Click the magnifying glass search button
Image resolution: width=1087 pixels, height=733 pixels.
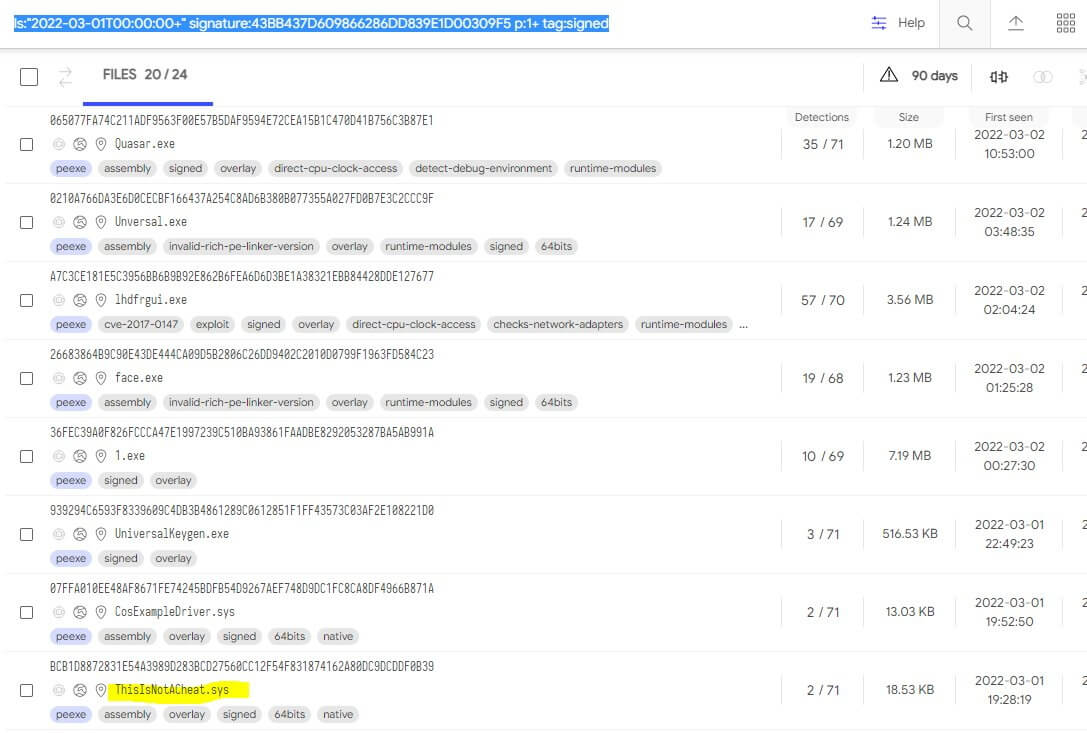pos(964,23)
